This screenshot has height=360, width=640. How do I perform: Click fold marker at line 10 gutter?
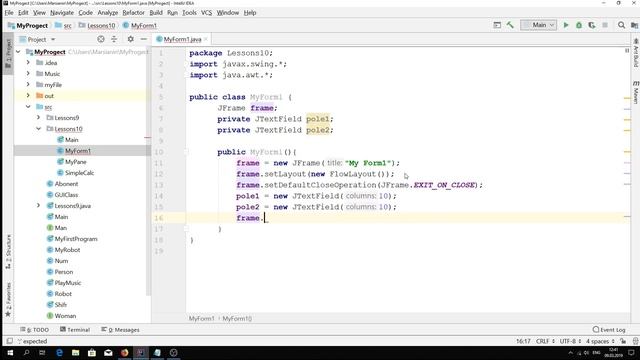click(186, 152)
